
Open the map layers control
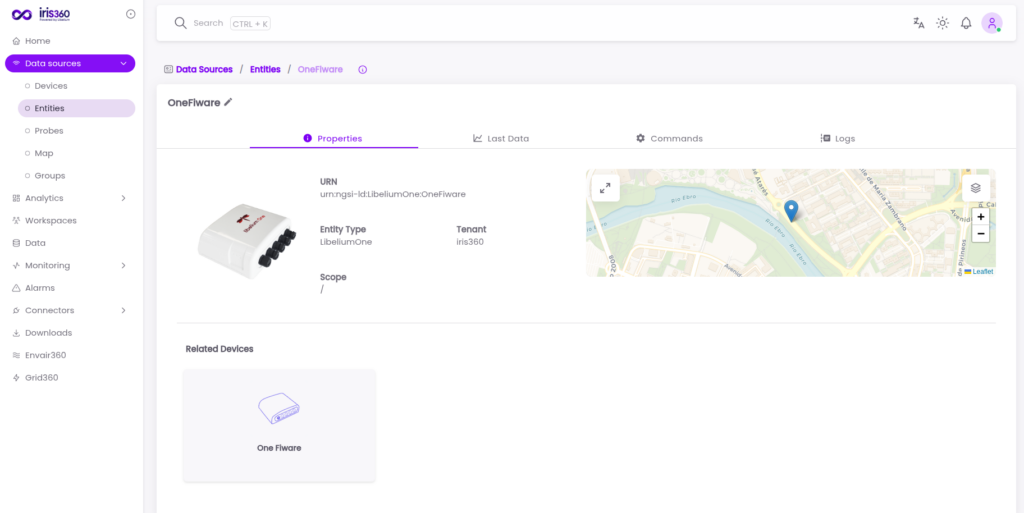(x=976, y=188)
